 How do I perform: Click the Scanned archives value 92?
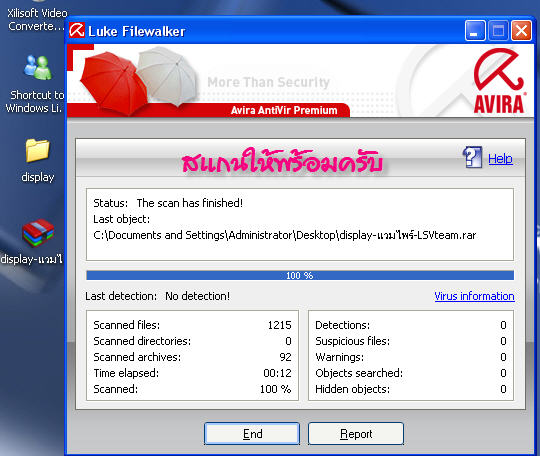click(x=285, y=357)
